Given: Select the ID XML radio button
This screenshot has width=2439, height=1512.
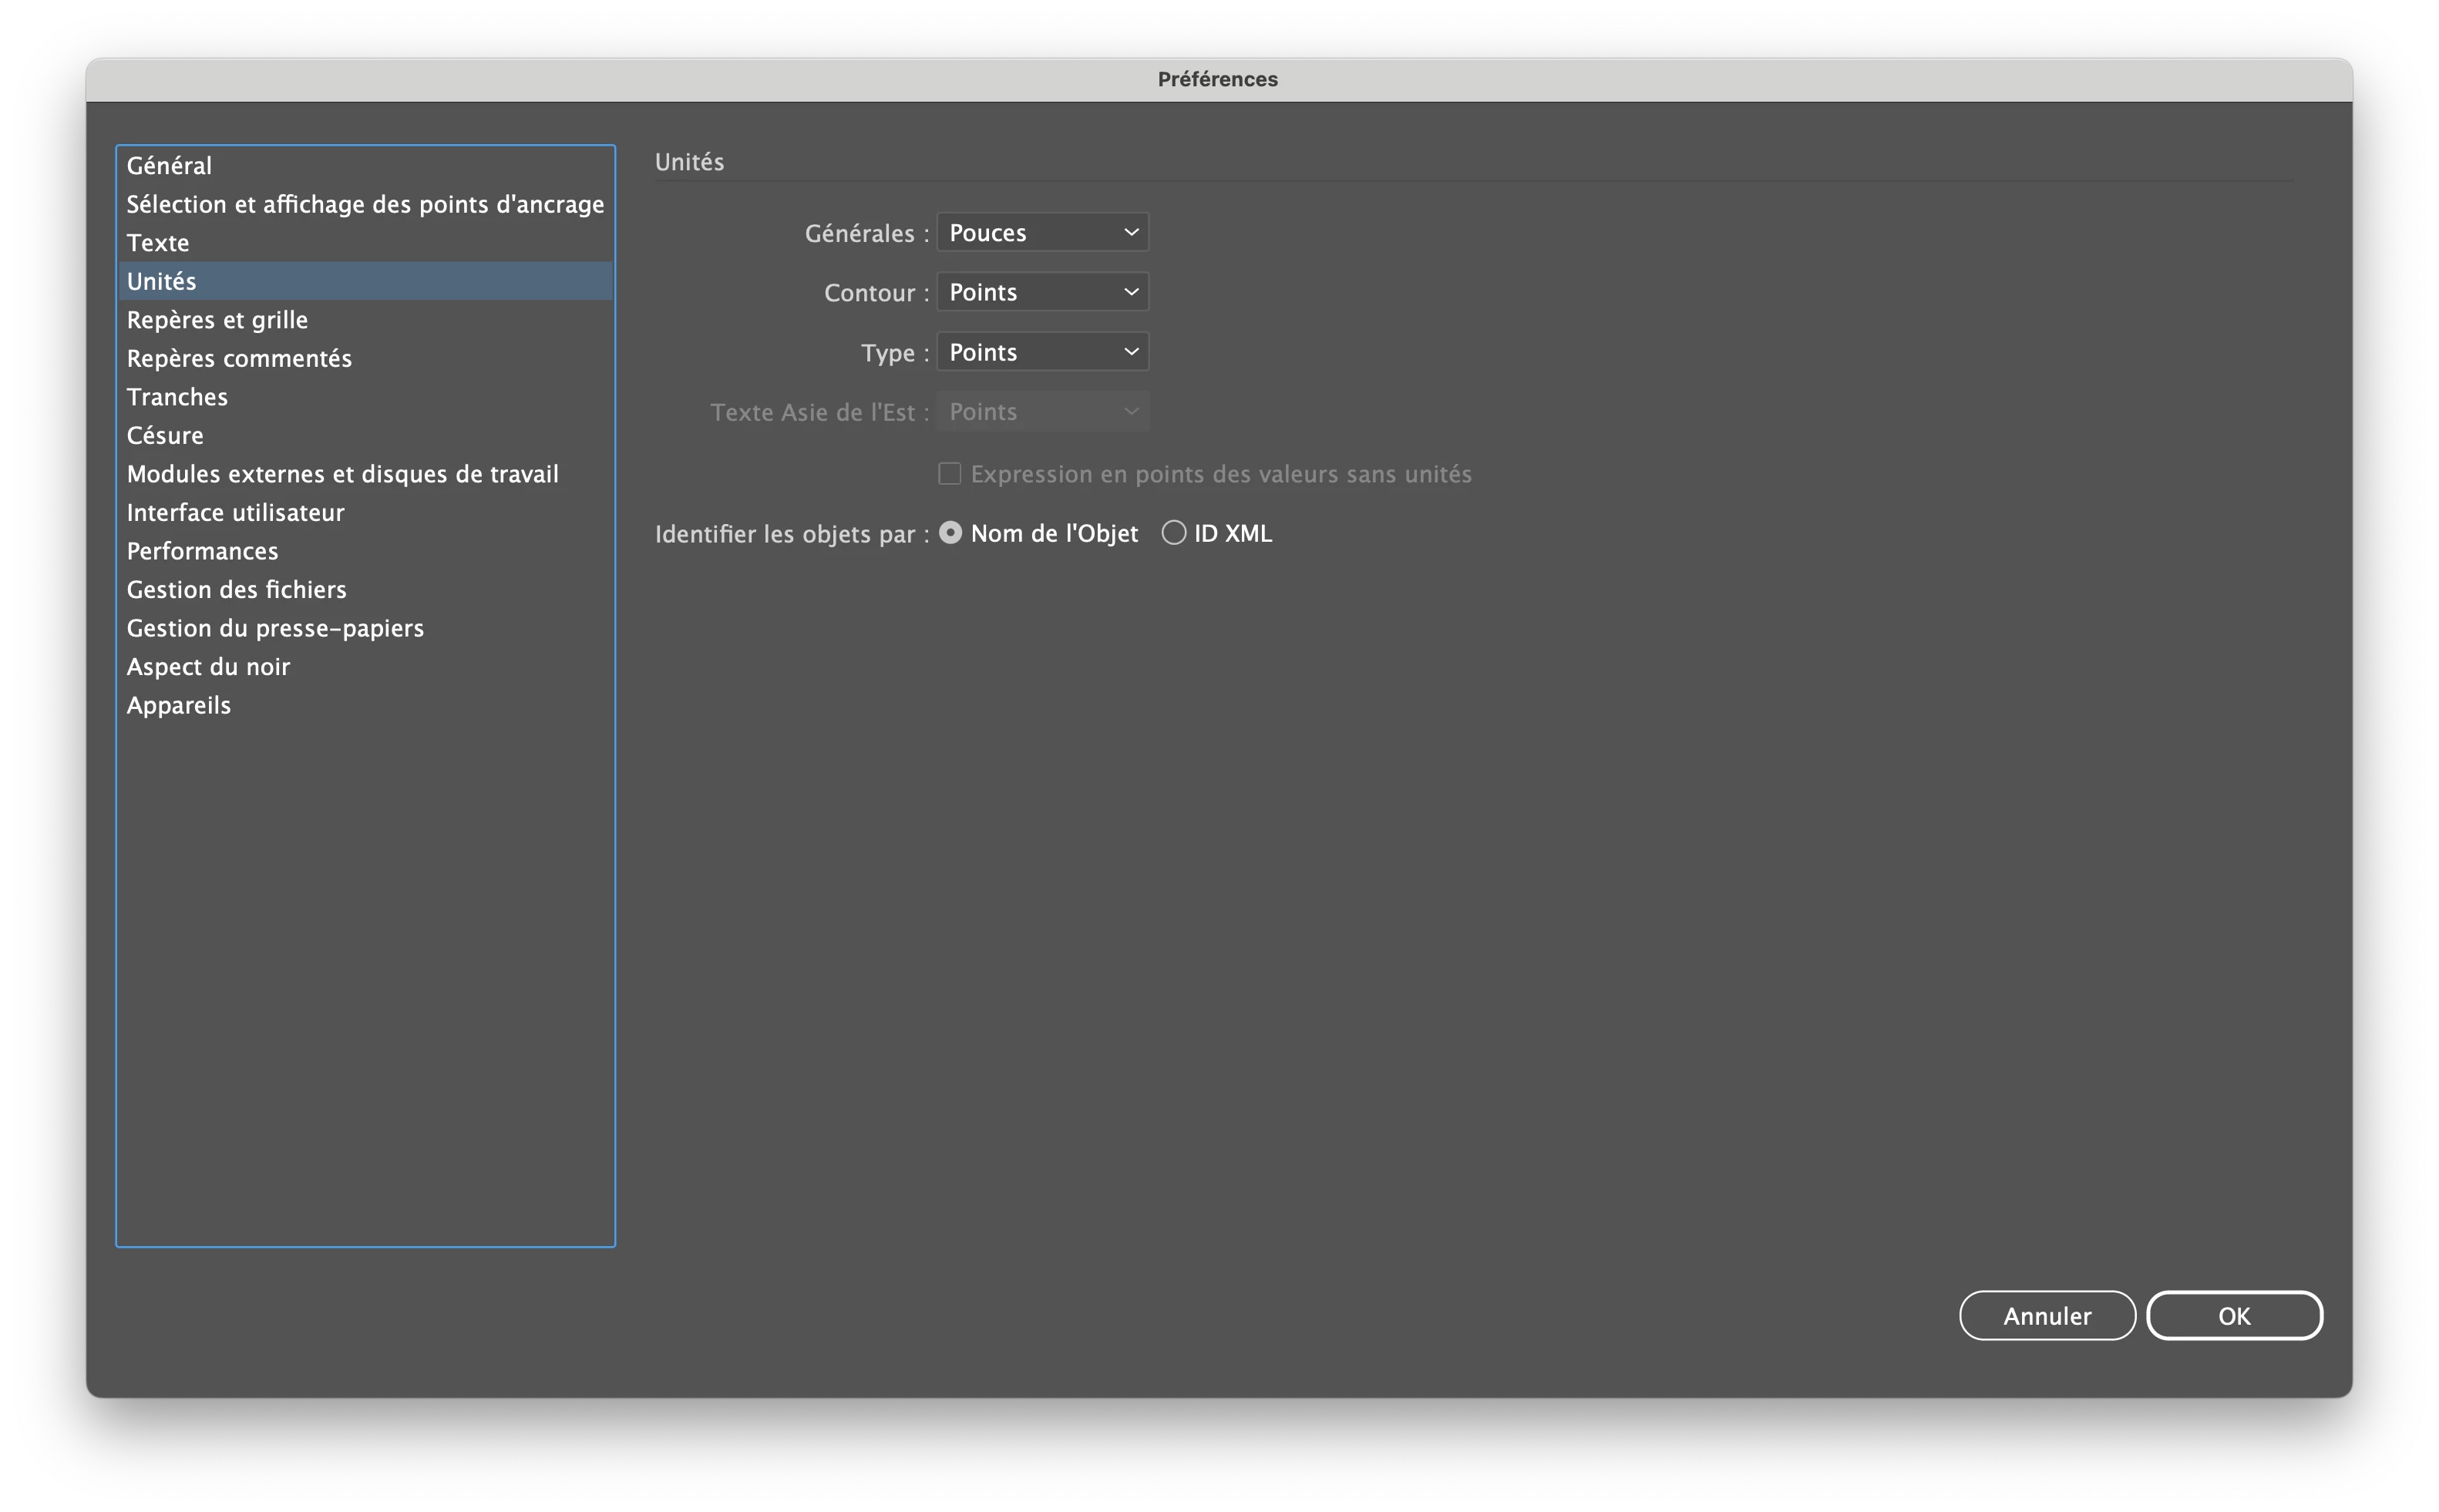Looking at the screenshot, I should pyautogui.click(x=1173, y=533).
